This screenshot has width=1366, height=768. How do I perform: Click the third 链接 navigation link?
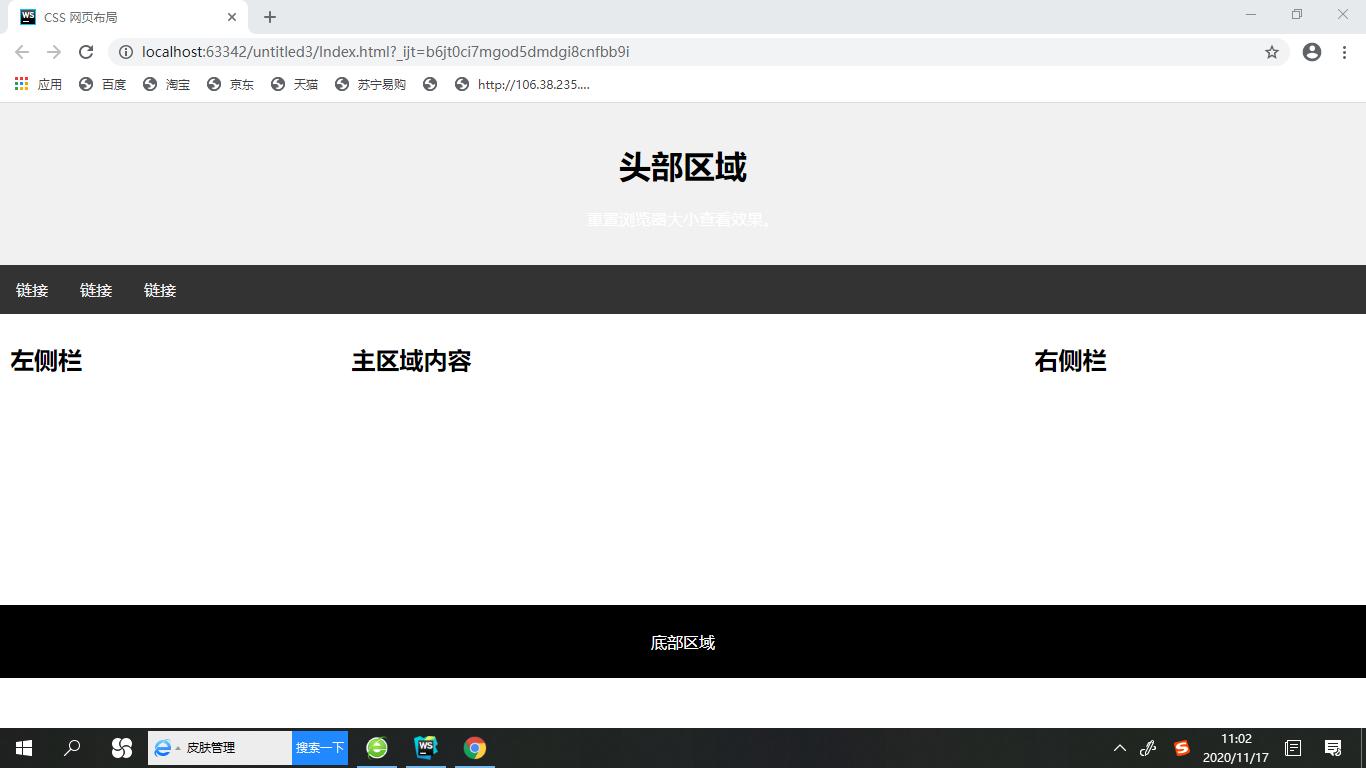[159, 290]
